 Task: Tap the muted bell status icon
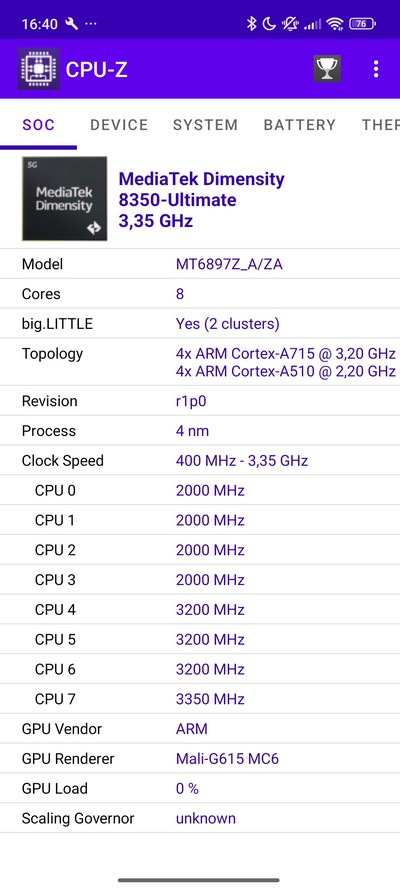coord(291,24)
